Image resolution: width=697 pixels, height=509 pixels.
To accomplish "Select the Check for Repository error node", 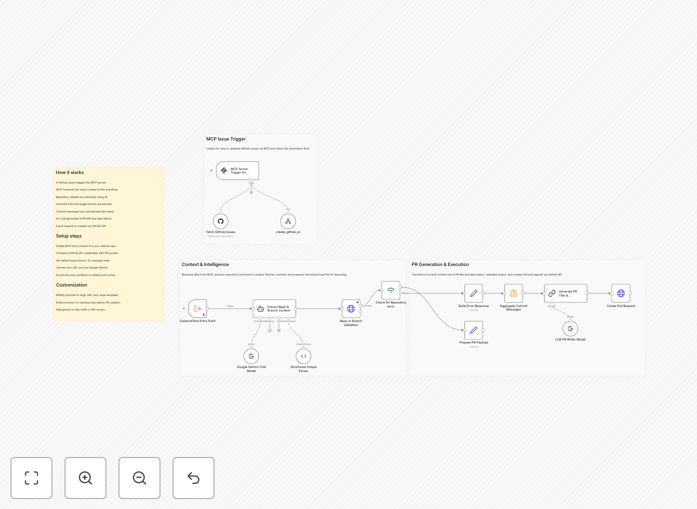I will point(391,290).
